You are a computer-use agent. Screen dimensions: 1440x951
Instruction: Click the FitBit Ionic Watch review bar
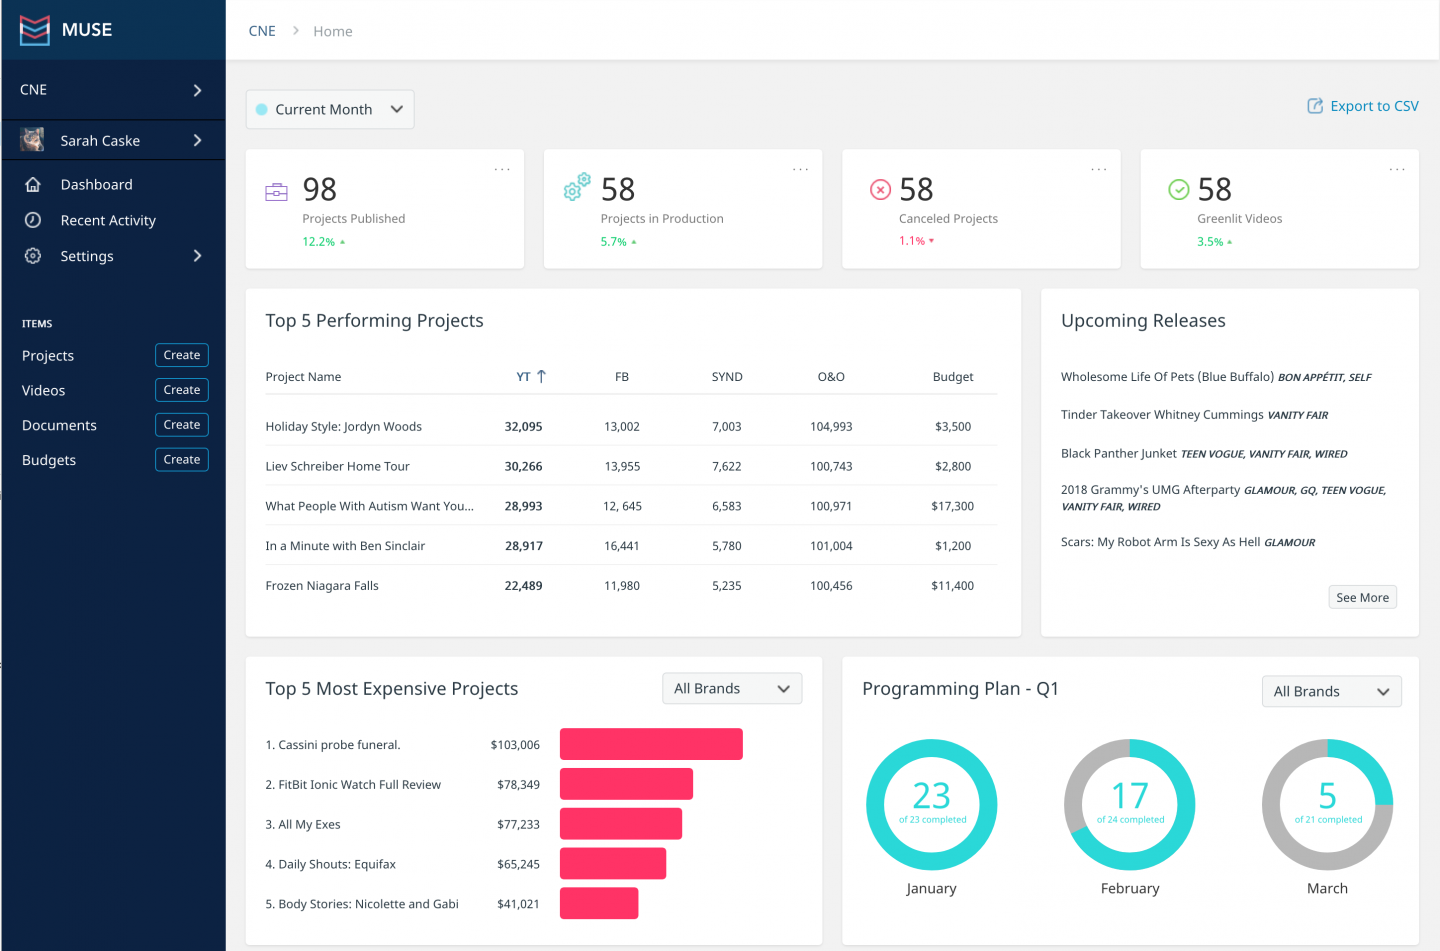tap(626, 784)
